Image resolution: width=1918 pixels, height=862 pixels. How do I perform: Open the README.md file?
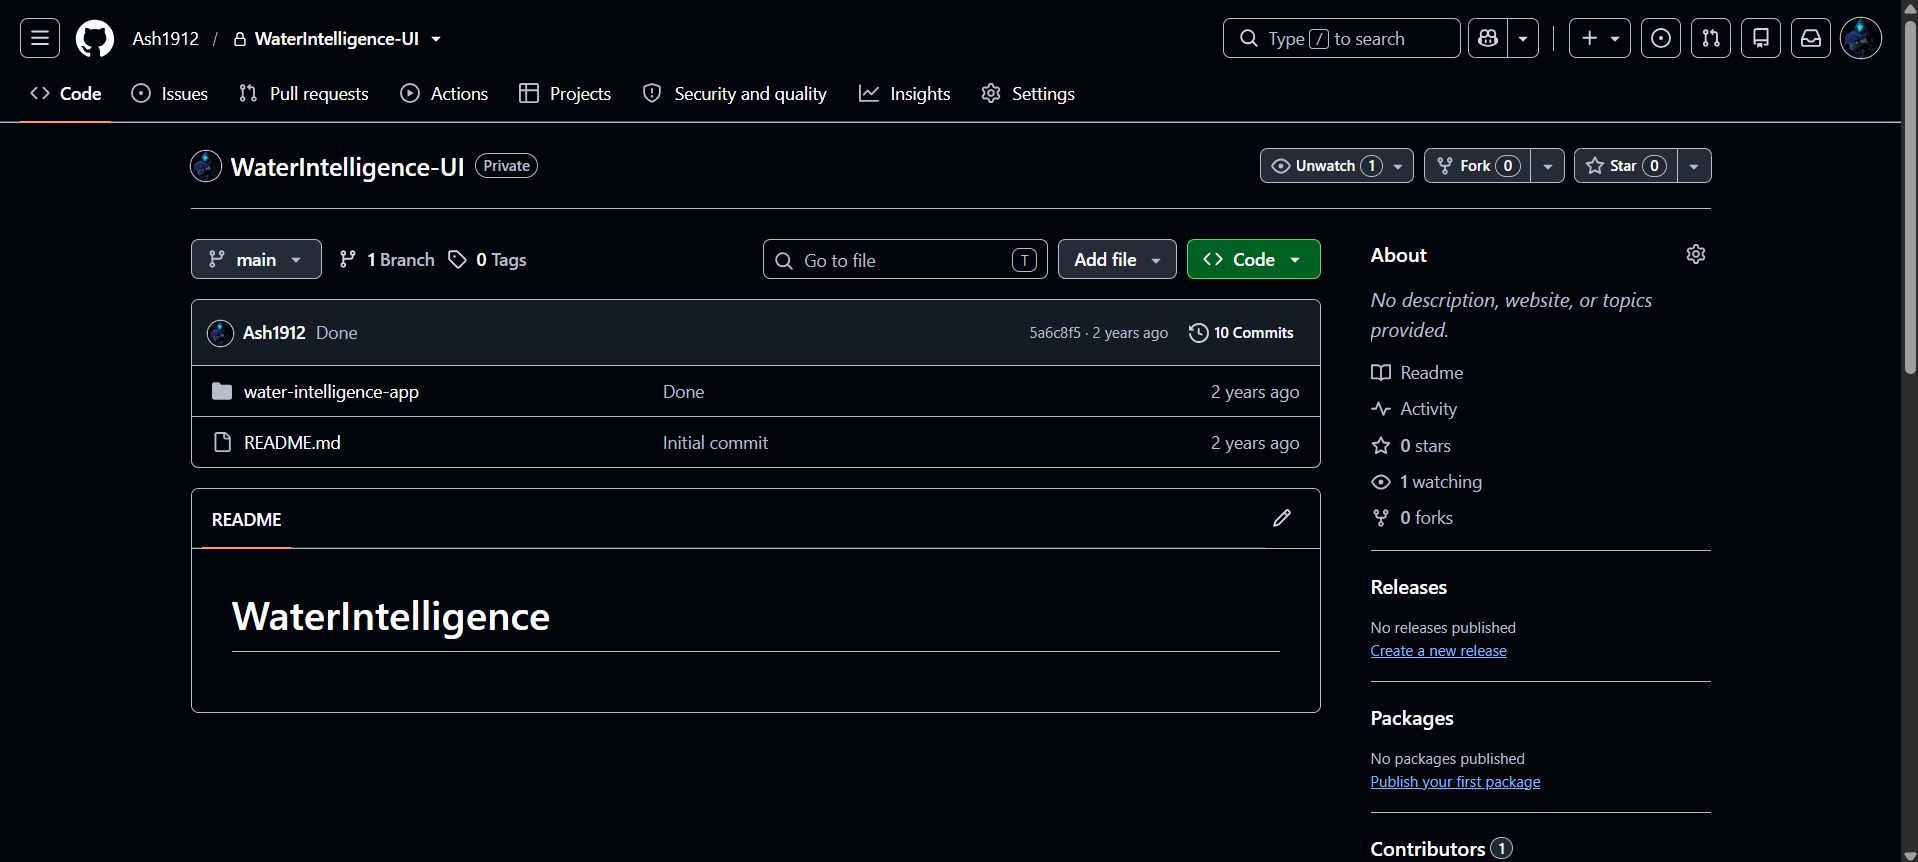point(292,443)
